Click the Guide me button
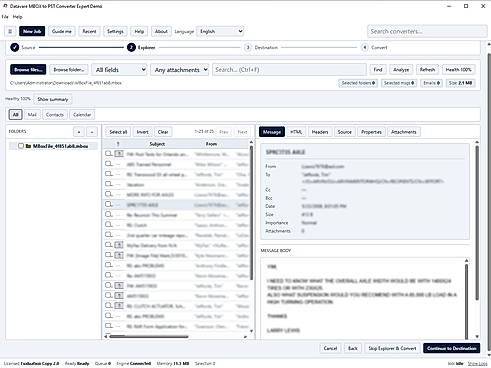Image resolution: width=491 pixels, height=368 pixels. [62, 31]
